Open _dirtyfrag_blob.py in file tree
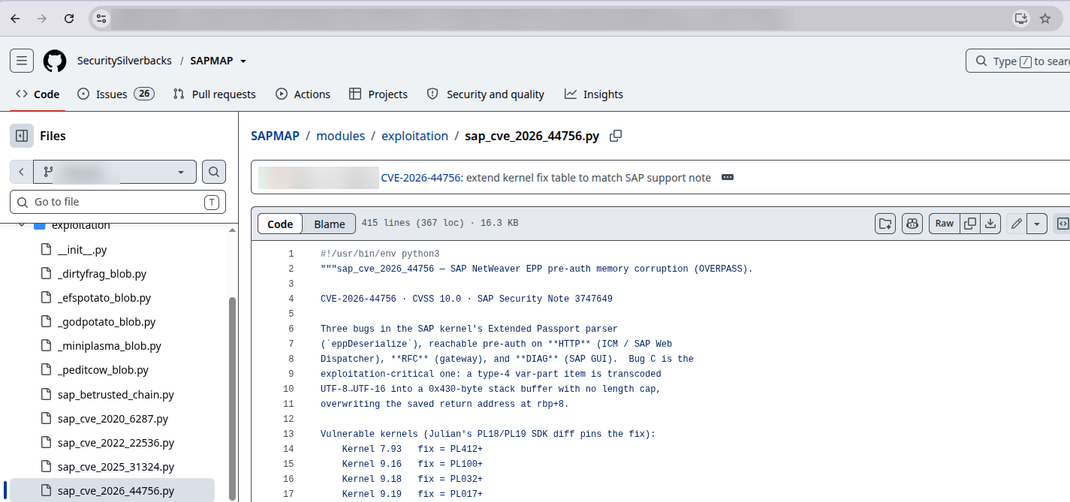 click(x=102, y=274)
